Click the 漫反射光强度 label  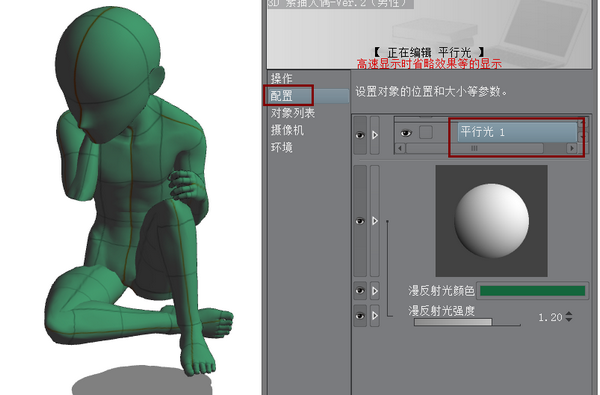441,311
